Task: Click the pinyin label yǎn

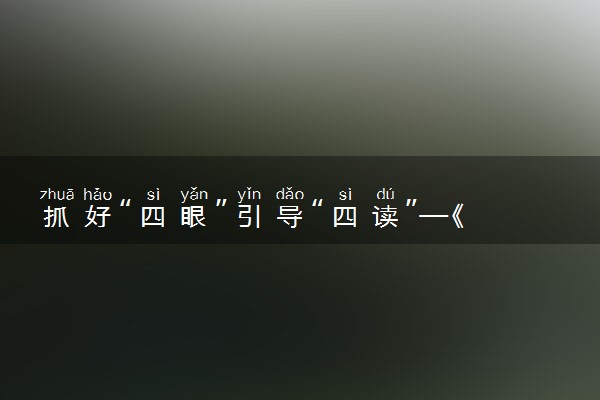Action: (x=194, y=195)
